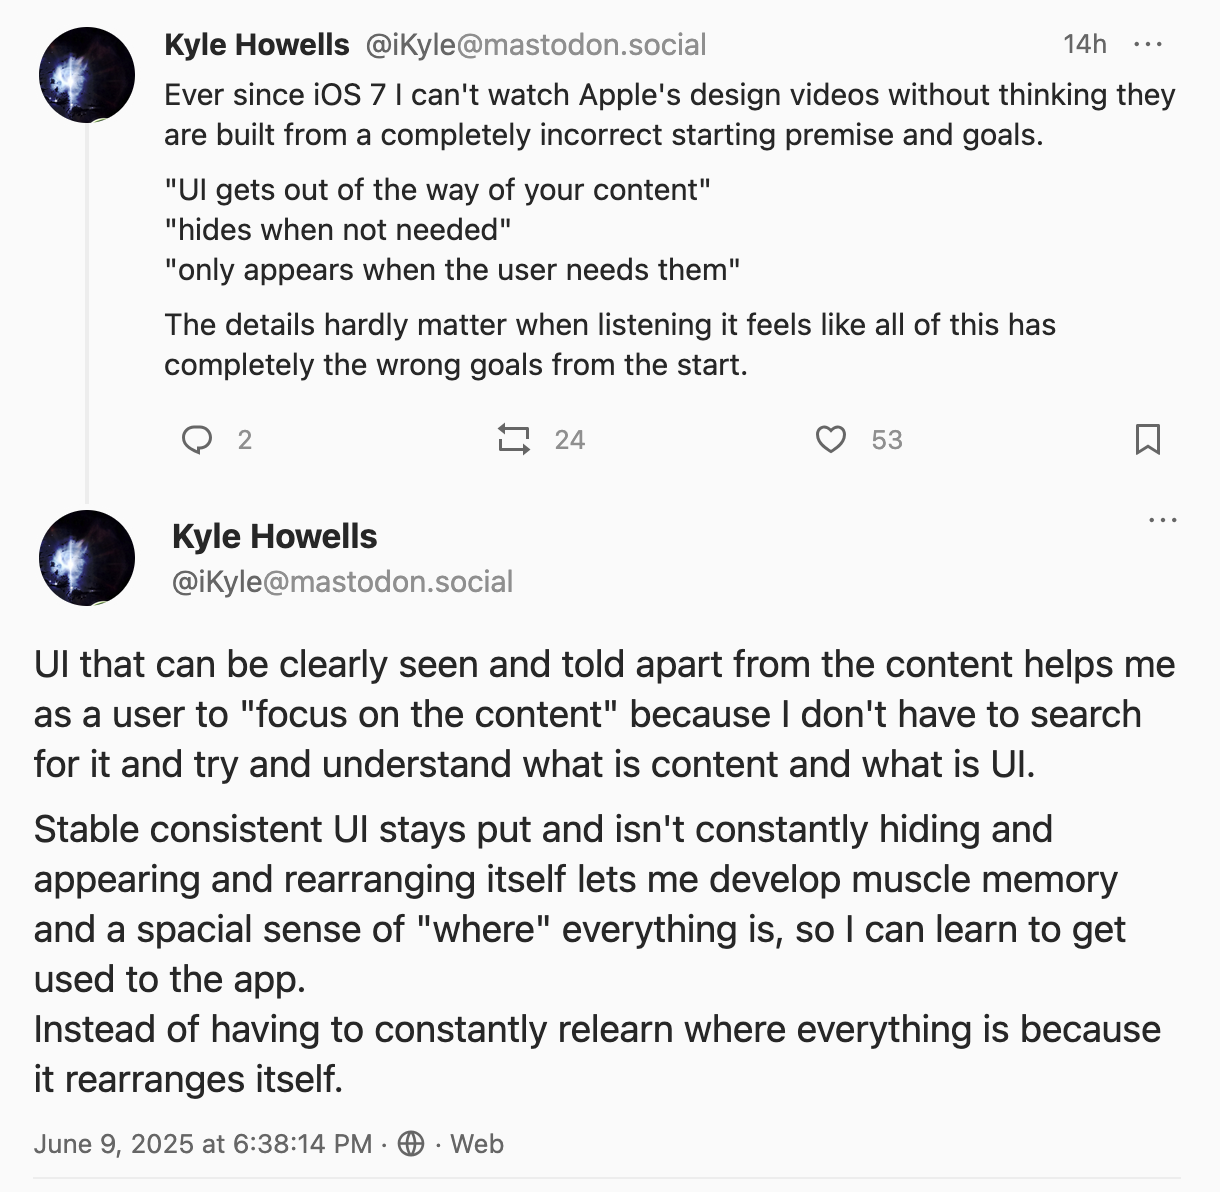The height and width of the screenshot is (1192, 1220).
Task: Boost the post about Apple's design videos
Action: click(514, 439)
